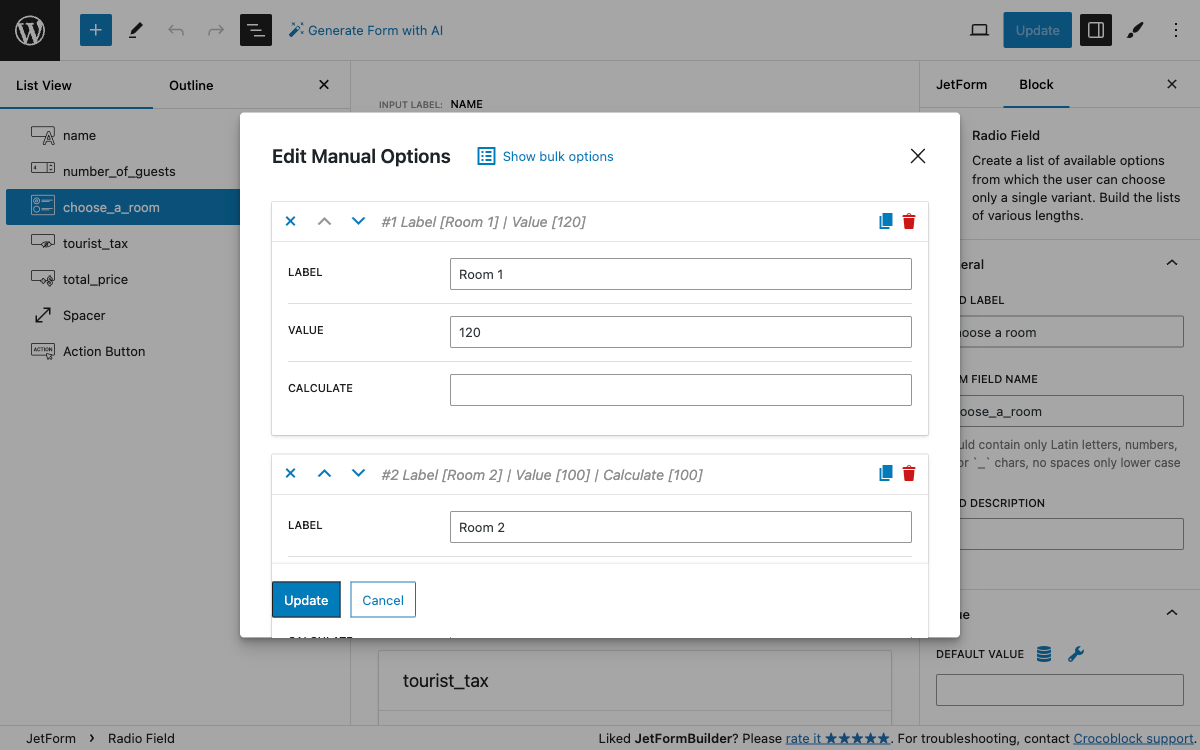Click the WordPress logo icon

(30, 30)
